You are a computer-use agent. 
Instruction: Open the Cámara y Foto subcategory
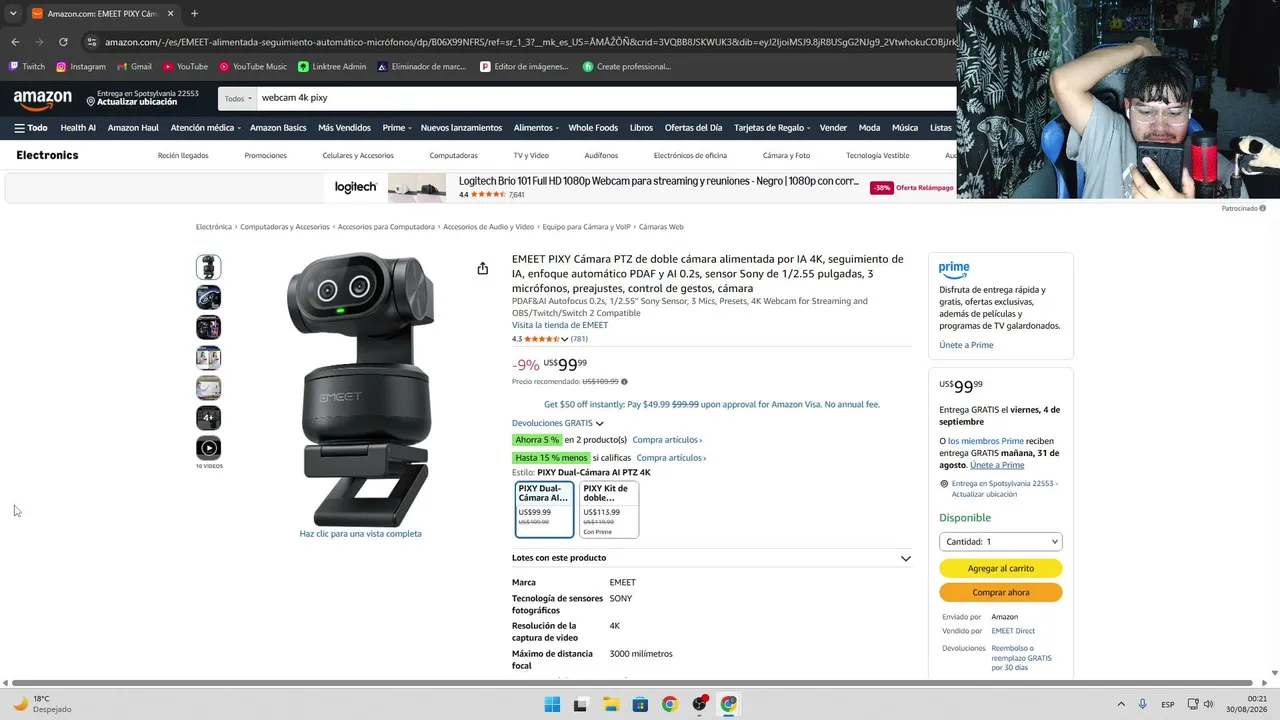click(x=786, y=156)
